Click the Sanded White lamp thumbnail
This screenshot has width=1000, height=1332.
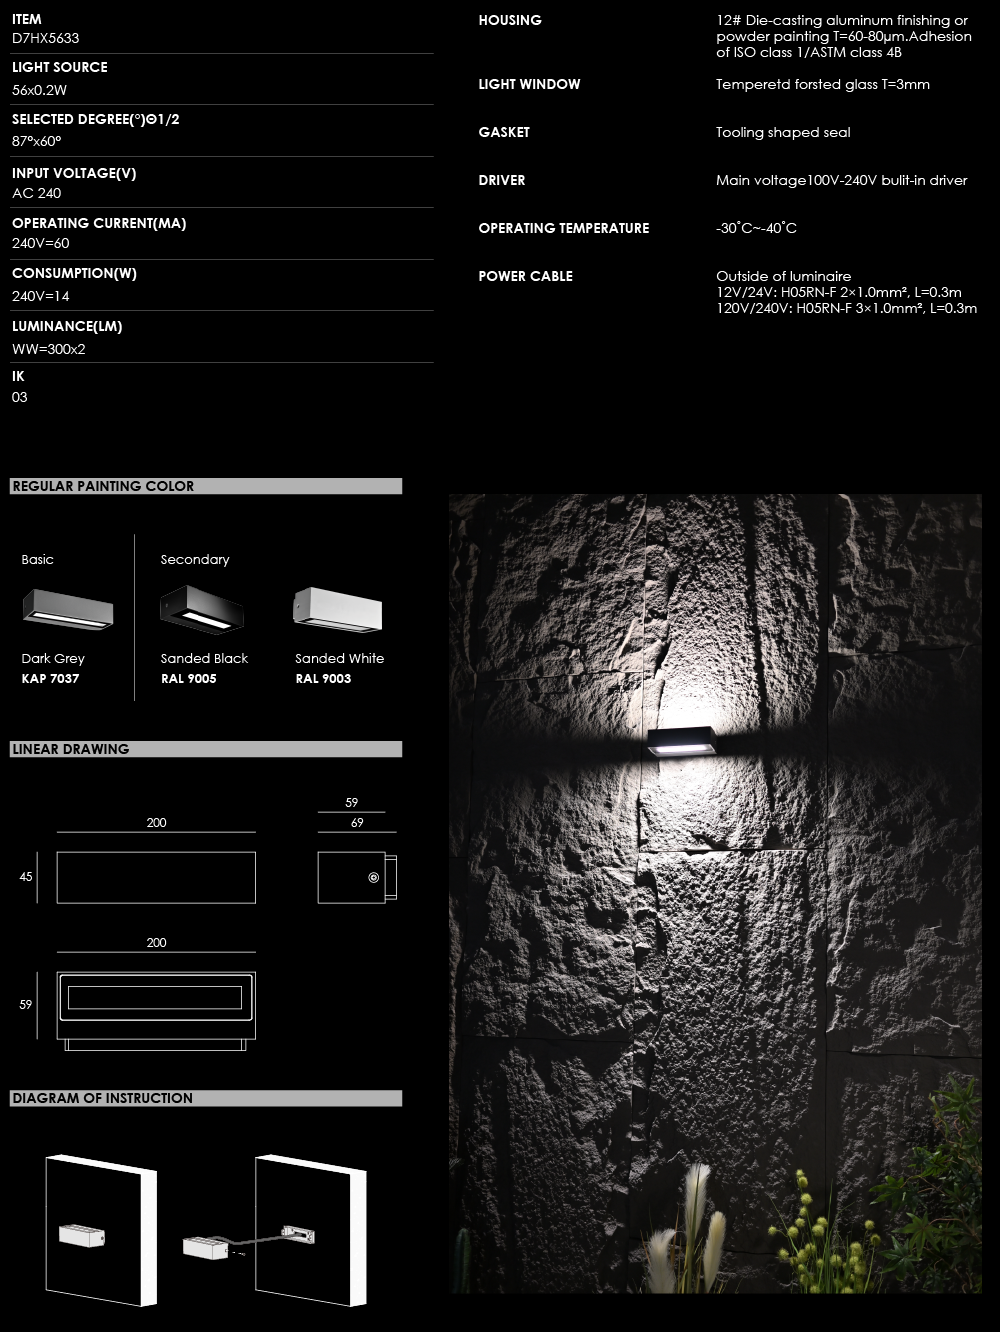pos(337,609)
